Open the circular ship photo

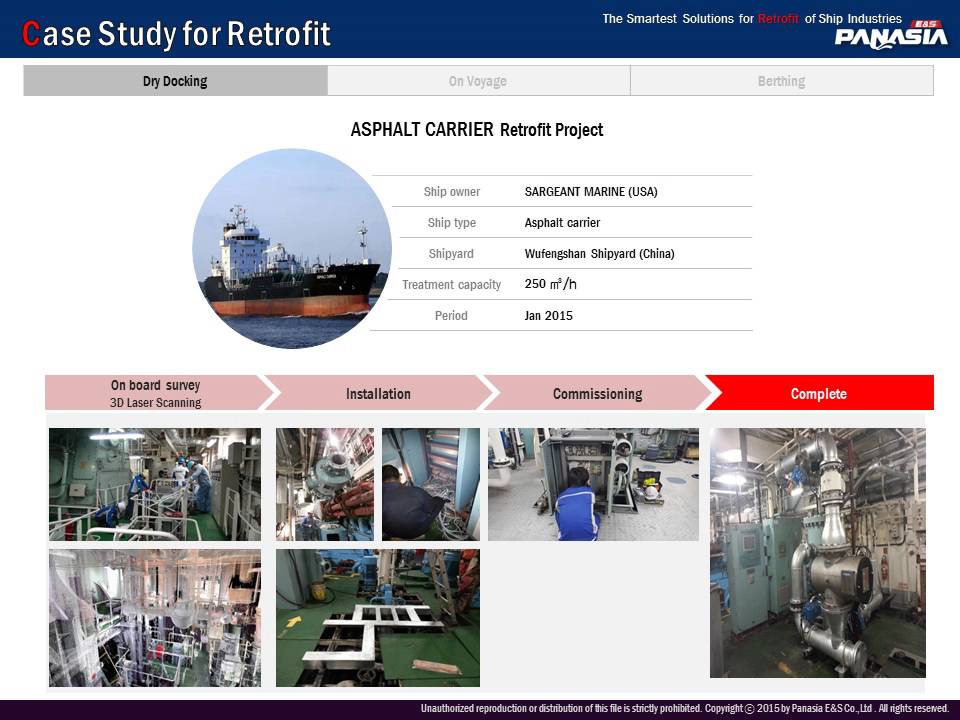click(292, 249)
